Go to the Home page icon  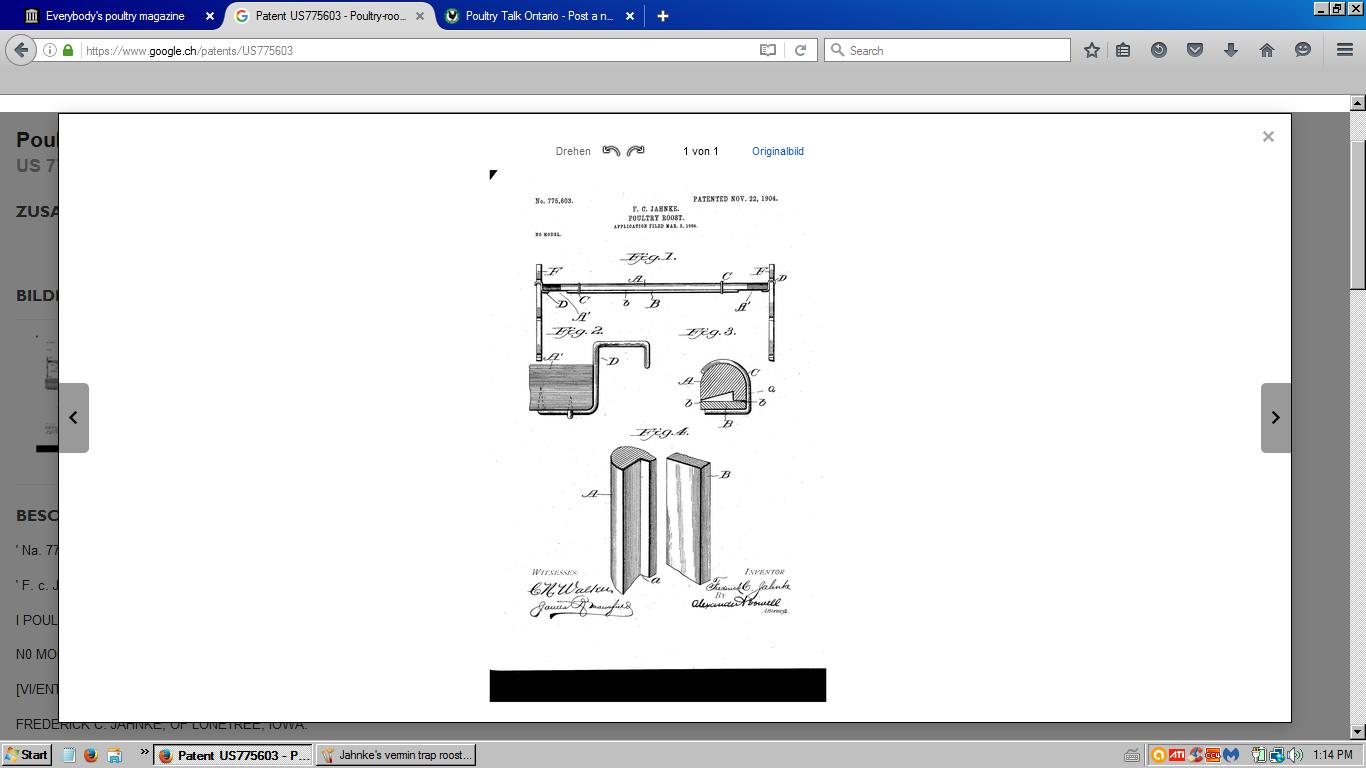coord(1266,50)
